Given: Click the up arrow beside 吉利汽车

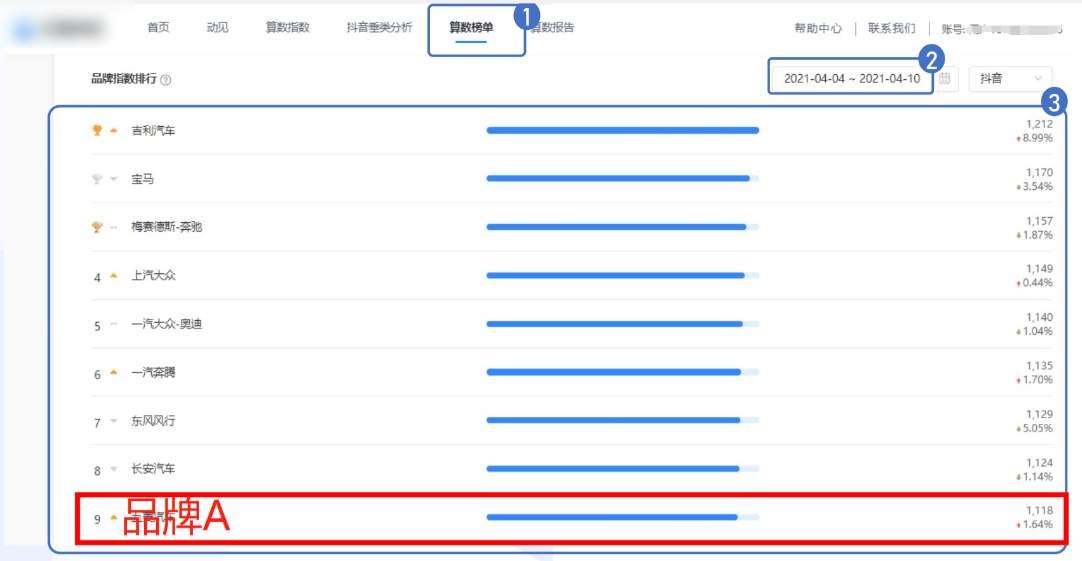Looking at the screenshot, I should point(114,130).
